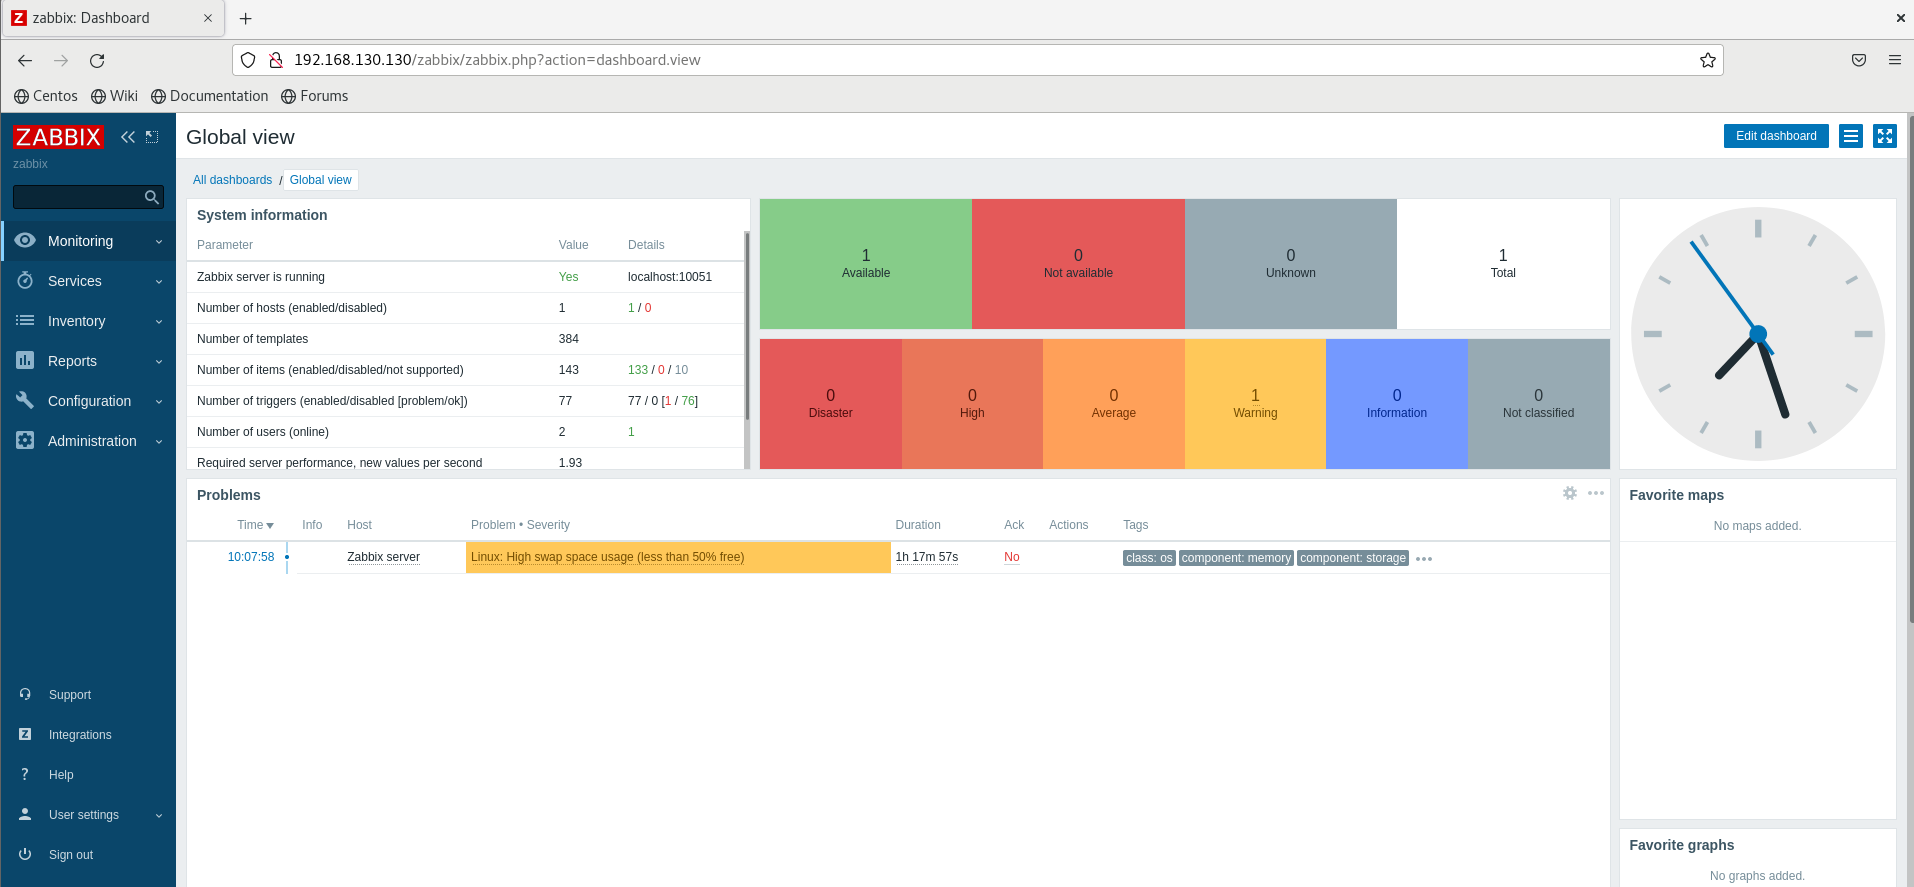Open Problems widget gear settings icon
1914x887 pixels.
tap(1570, 493)
